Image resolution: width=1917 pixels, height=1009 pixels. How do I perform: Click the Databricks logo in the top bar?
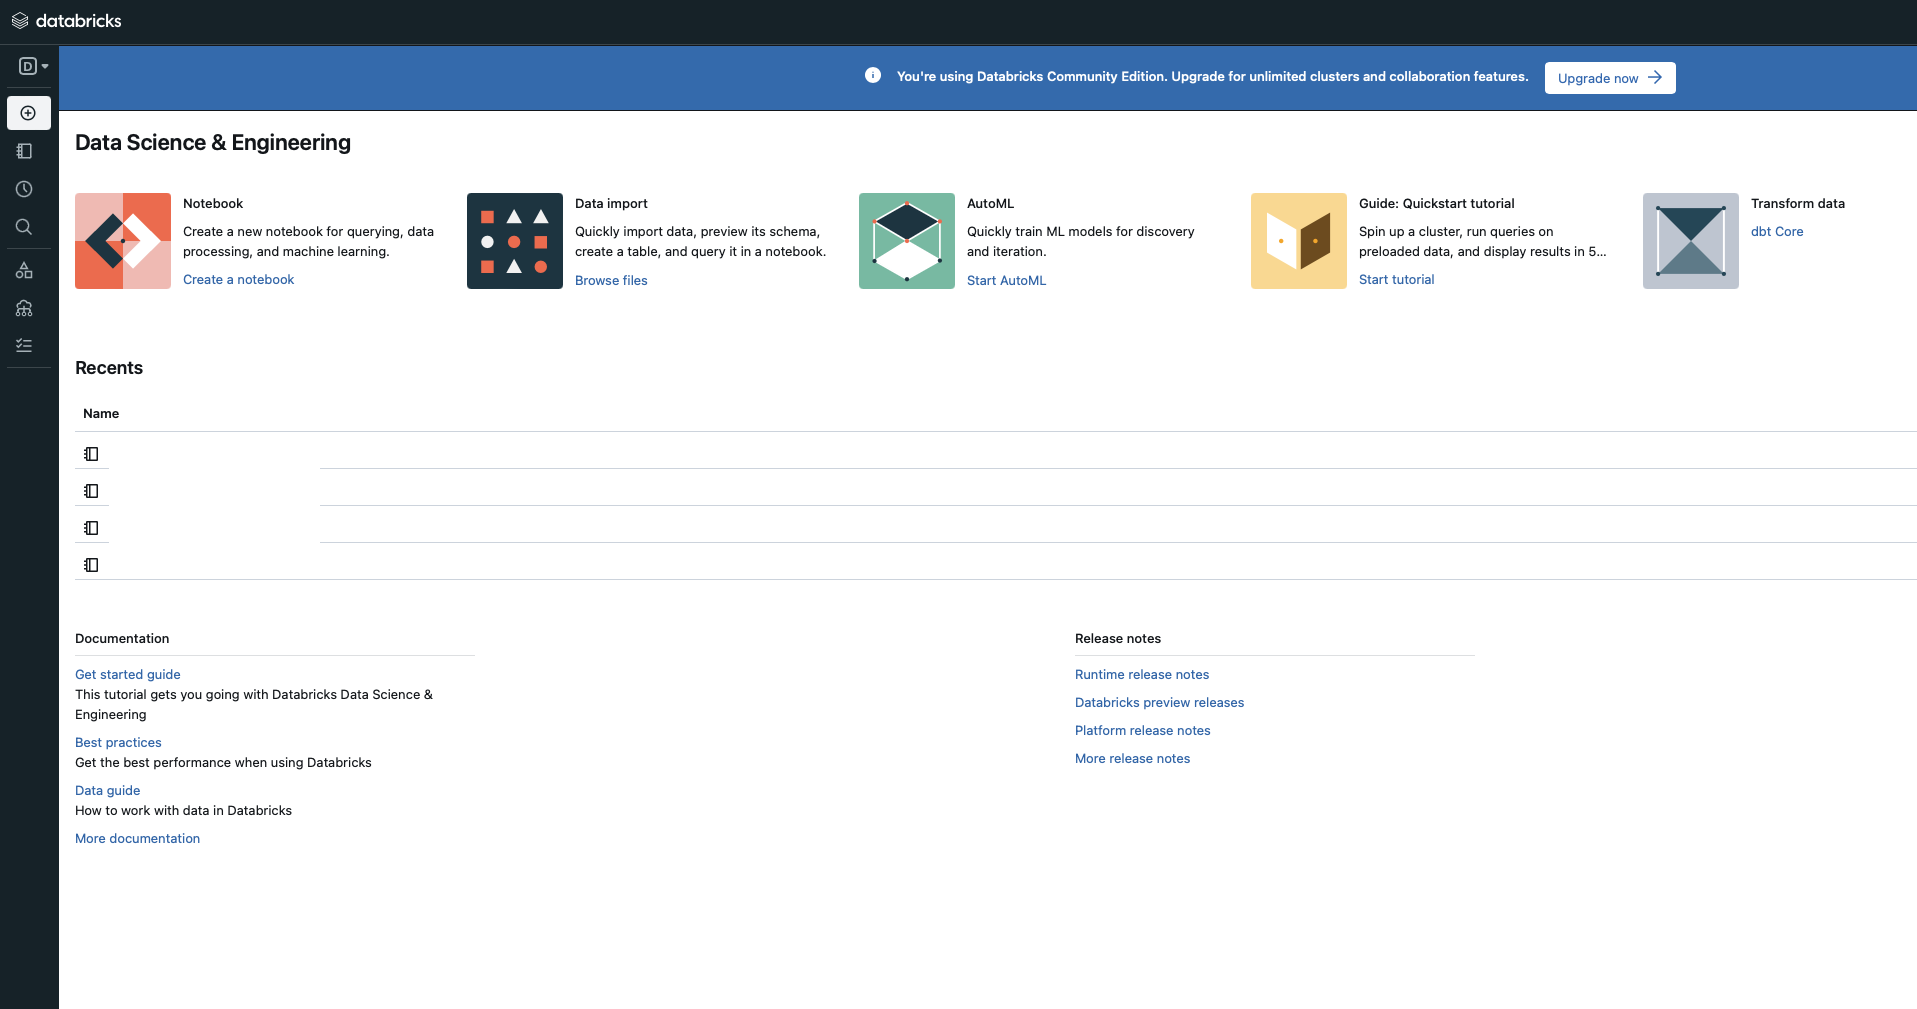point(66,20)
